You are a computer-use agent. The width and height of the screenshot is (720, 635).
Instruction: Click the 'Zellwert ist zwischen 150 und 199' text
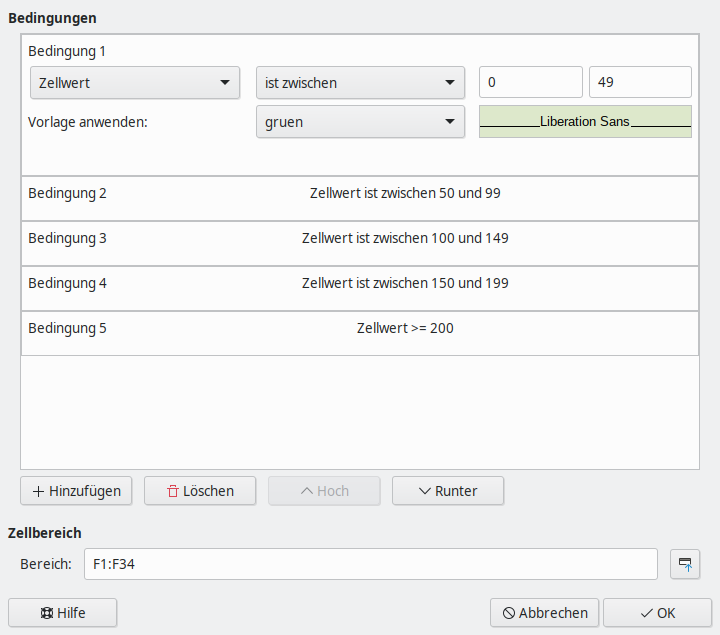pos(405,283)
